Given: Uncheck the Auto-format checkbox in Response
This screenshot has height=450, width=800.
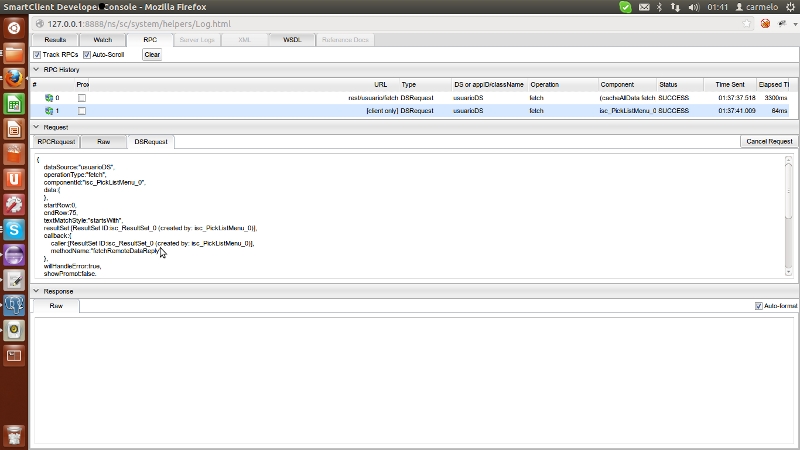Looking at the screenshot, I should [x=759, y=305].
